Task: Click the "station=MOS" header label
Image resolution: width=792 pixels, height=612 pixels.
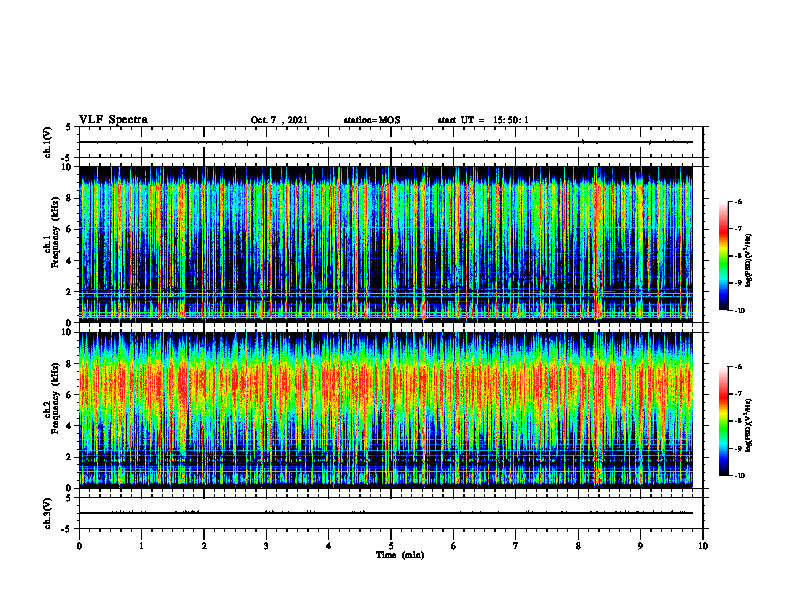Action: point(372,120)
